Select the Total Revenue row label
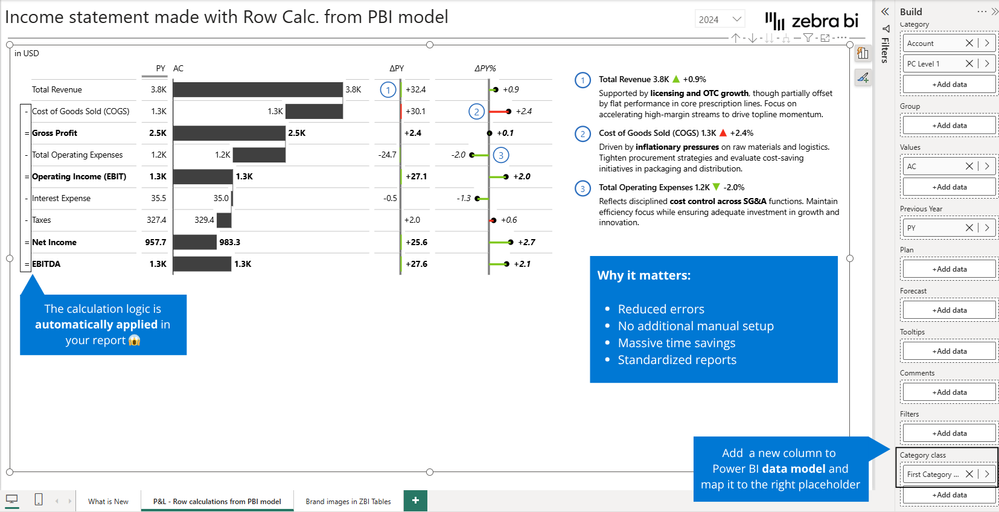The image size is (999, 512). (57, 90)
